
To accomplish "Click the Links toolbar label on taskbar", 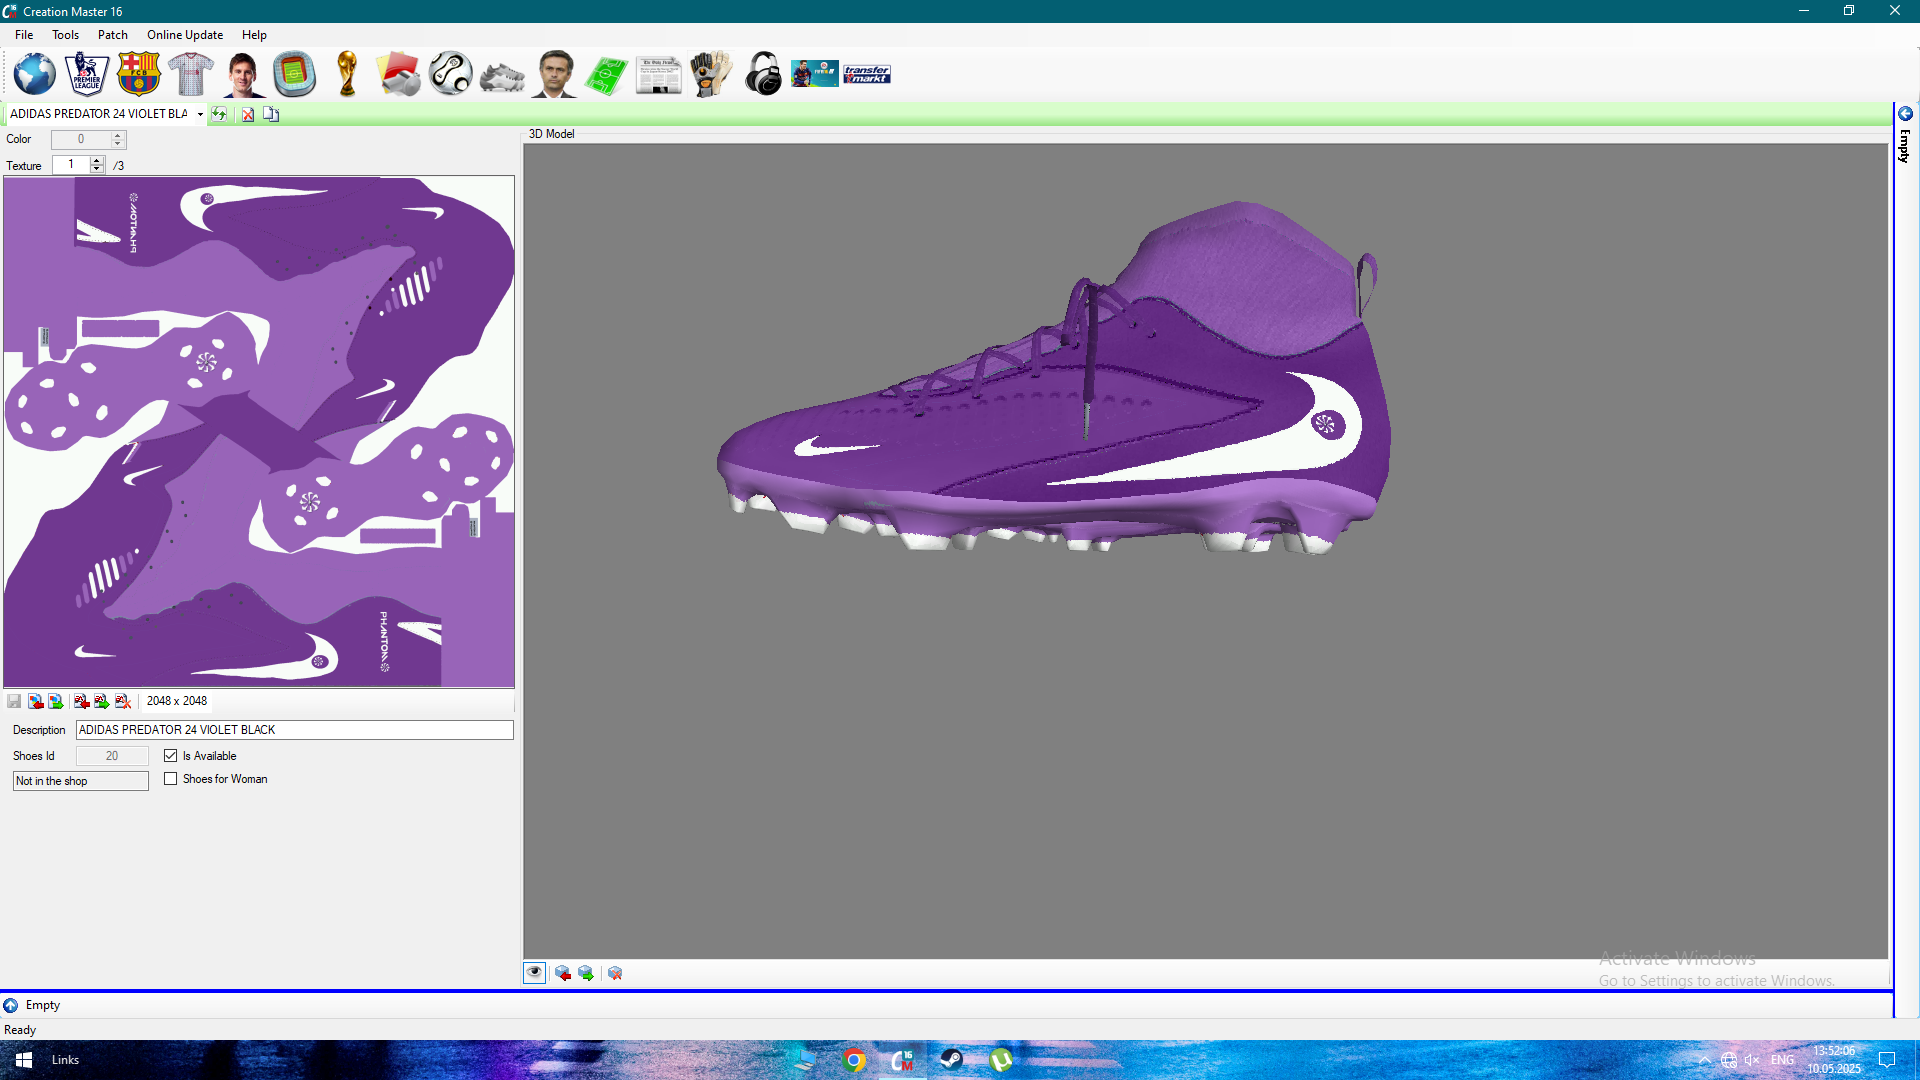I will click(x=65, y=1060).
